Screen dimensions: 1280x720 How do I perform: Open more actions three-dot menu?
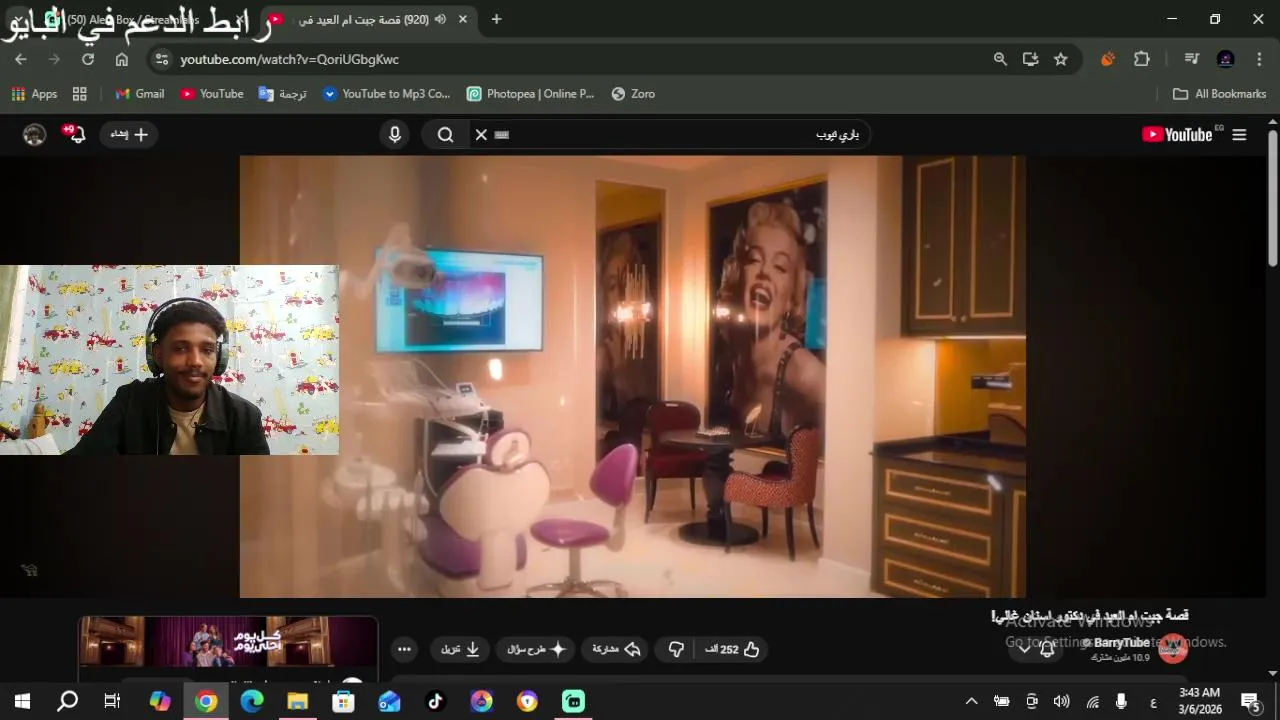pyautogui.click(x=404, y=650)
